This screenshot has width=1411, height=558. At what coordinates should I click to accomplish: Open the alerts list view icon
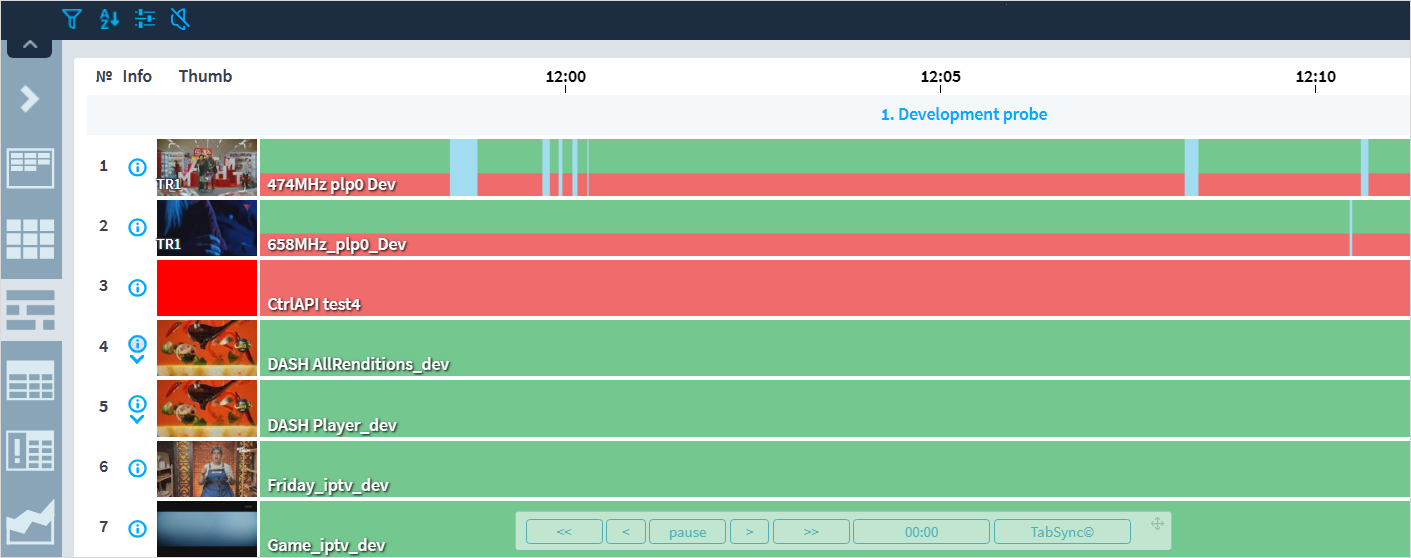pos(30,450)
